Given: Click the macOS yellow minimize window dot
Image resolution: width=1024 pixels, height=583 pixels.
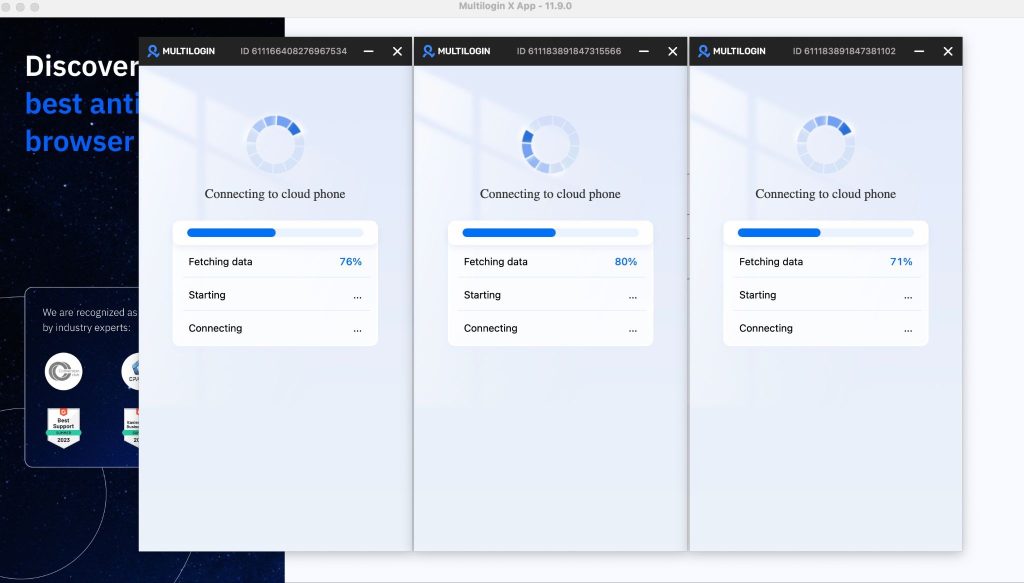Looking at the screenshot, I should 20,7.
